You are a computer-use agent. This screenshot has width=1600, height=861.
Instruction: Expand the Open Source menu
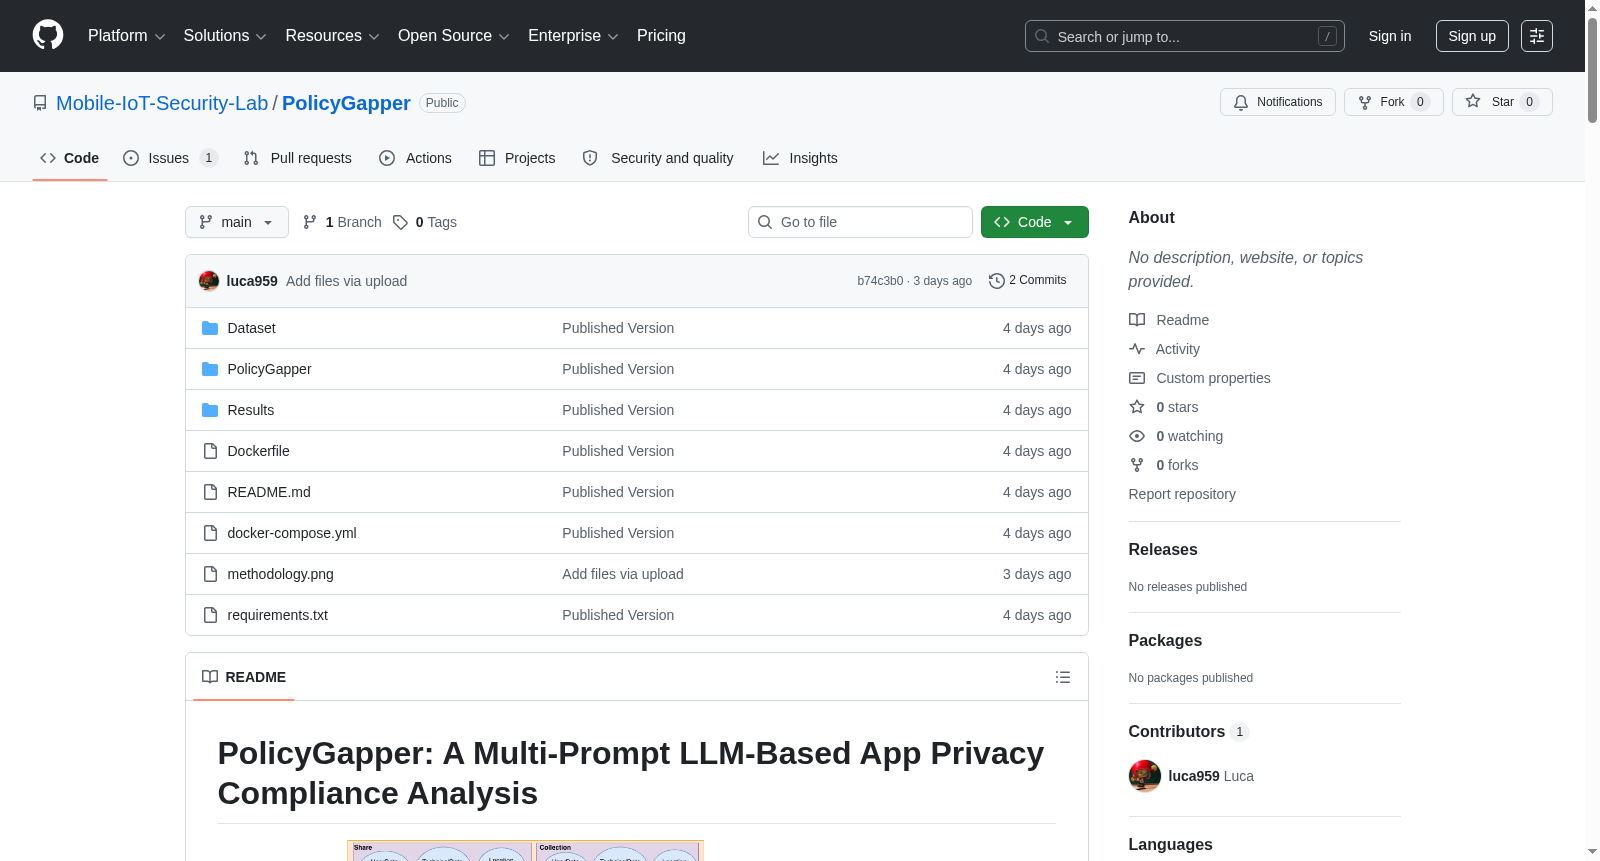point(454,36)
